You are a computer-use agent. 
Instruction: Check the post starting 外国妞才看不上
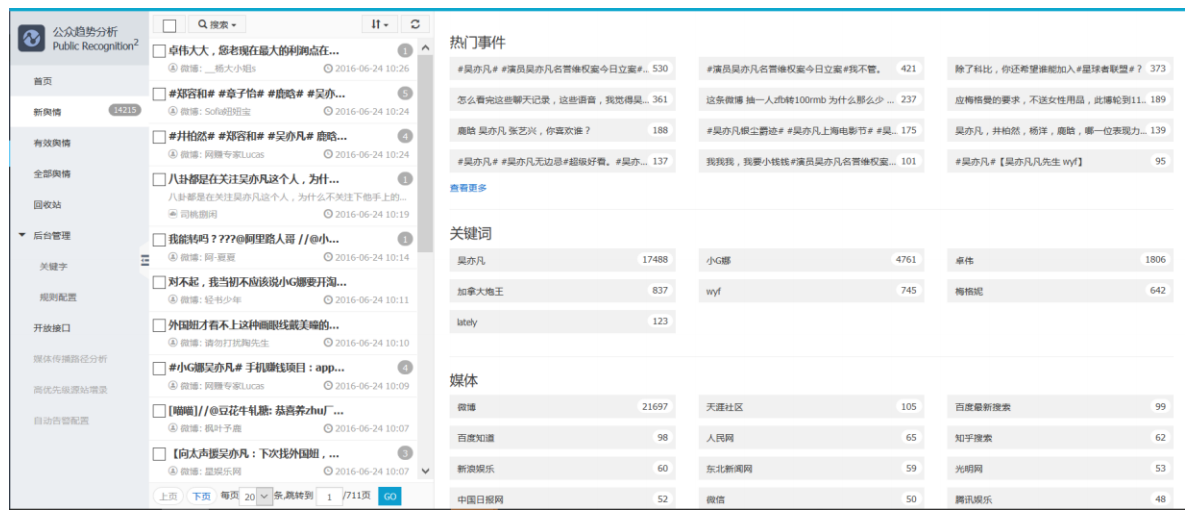coord(160,325)
